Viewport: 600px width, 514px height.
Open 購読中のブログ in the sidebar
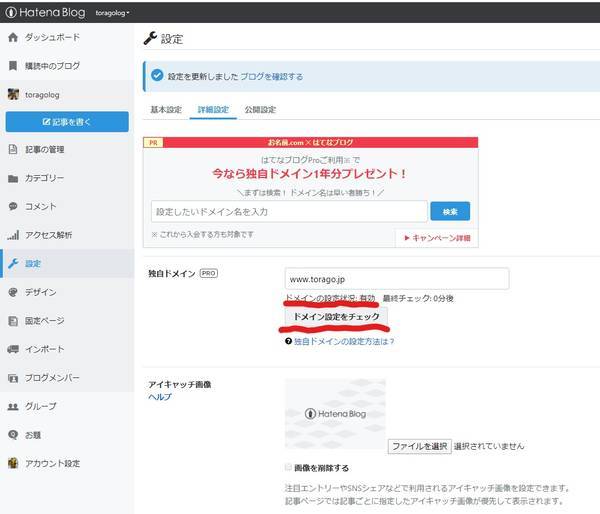(52, 66)
